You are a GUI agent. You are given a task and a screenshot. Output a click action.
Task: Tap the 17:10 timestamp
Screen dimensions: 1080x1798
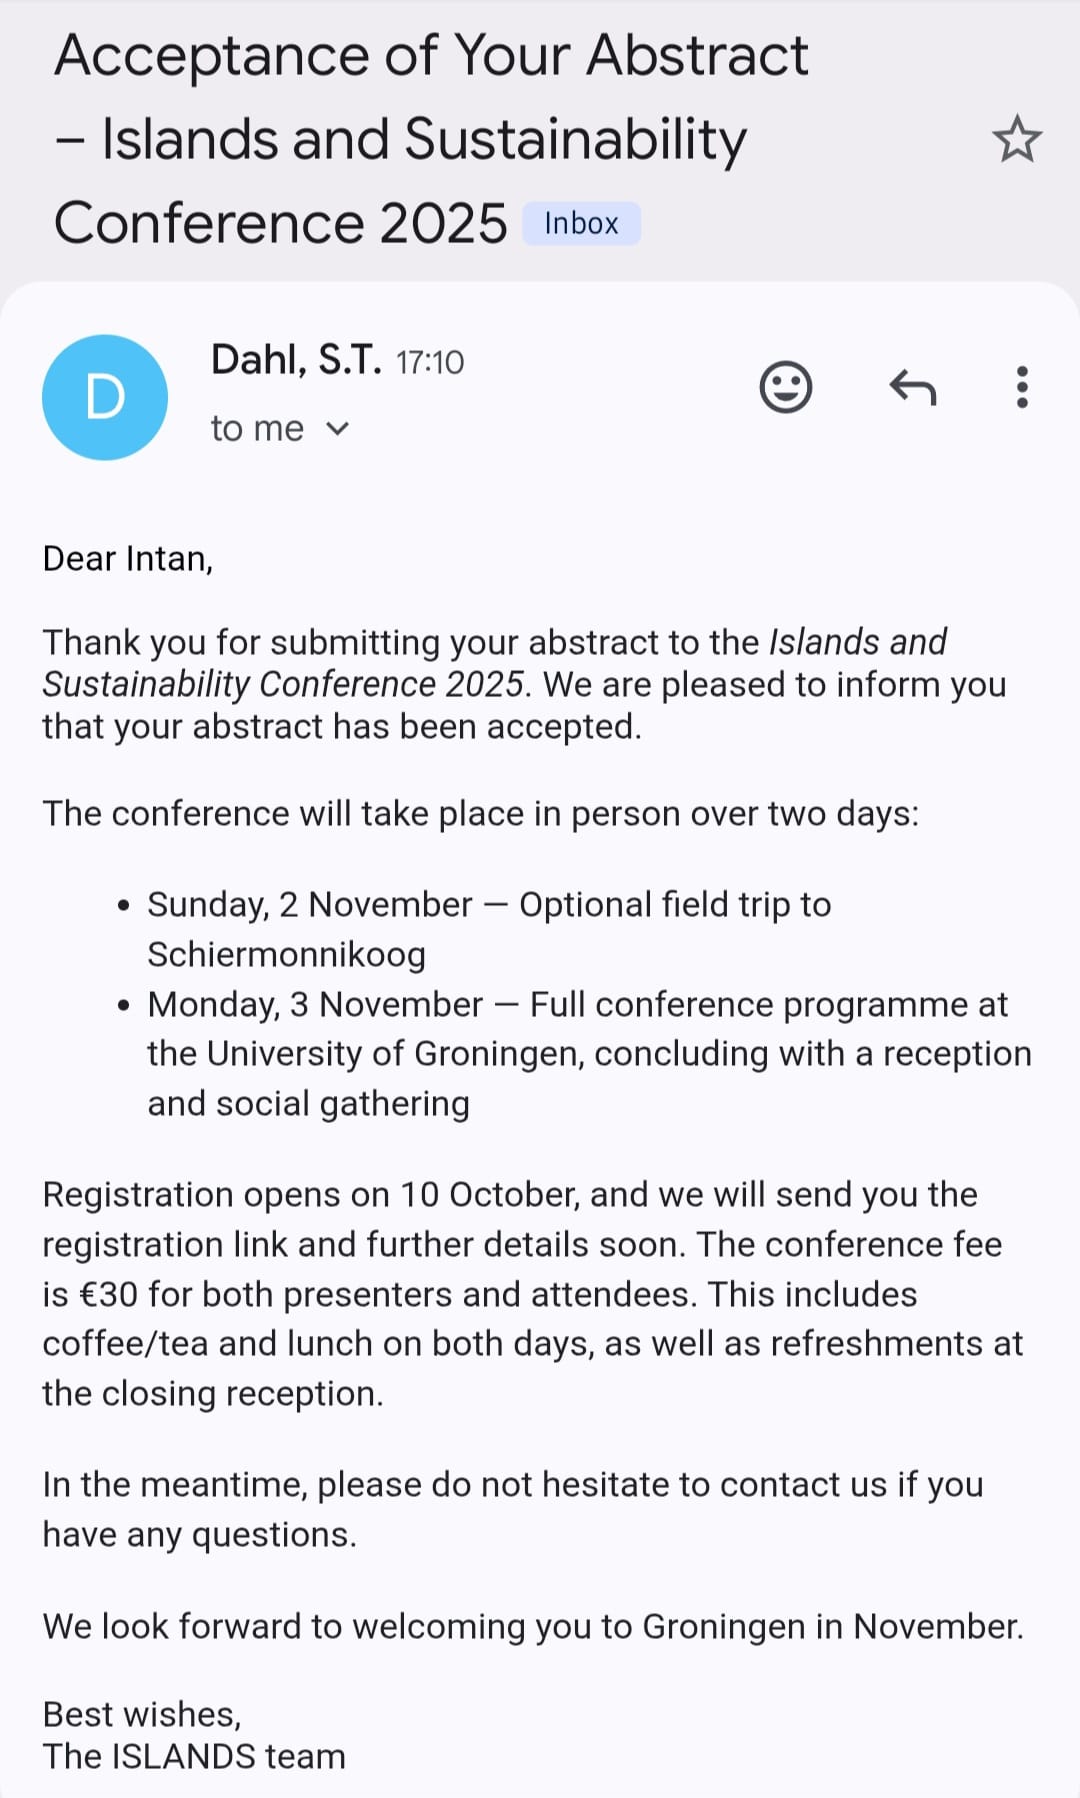click(430, 362)
